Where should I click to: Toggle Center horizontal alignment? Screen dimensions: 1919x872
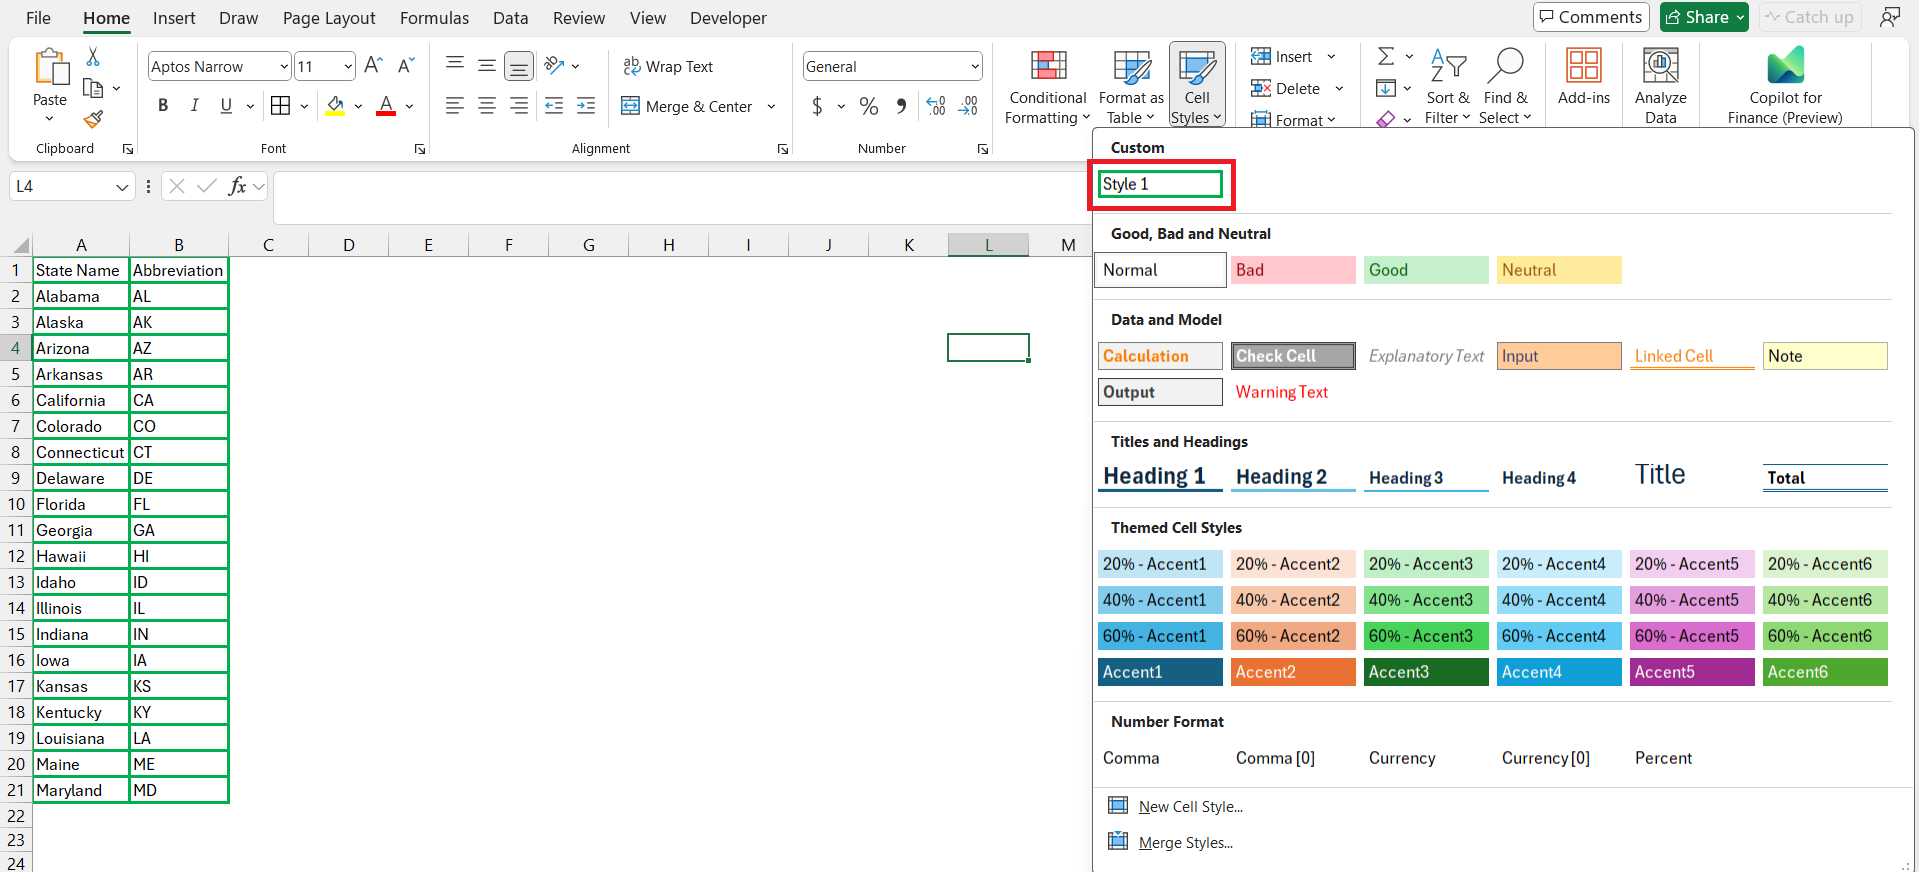(486, 105)
